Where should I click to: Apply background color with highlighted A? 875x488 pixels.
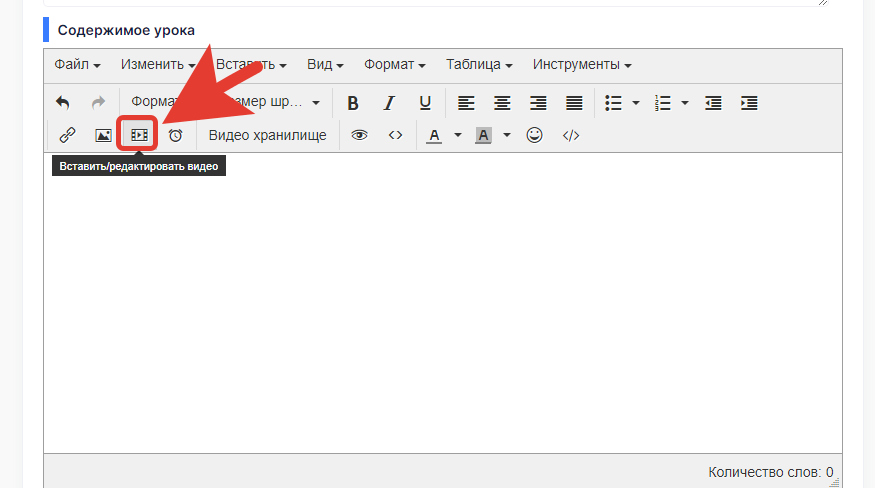[483, 135]
